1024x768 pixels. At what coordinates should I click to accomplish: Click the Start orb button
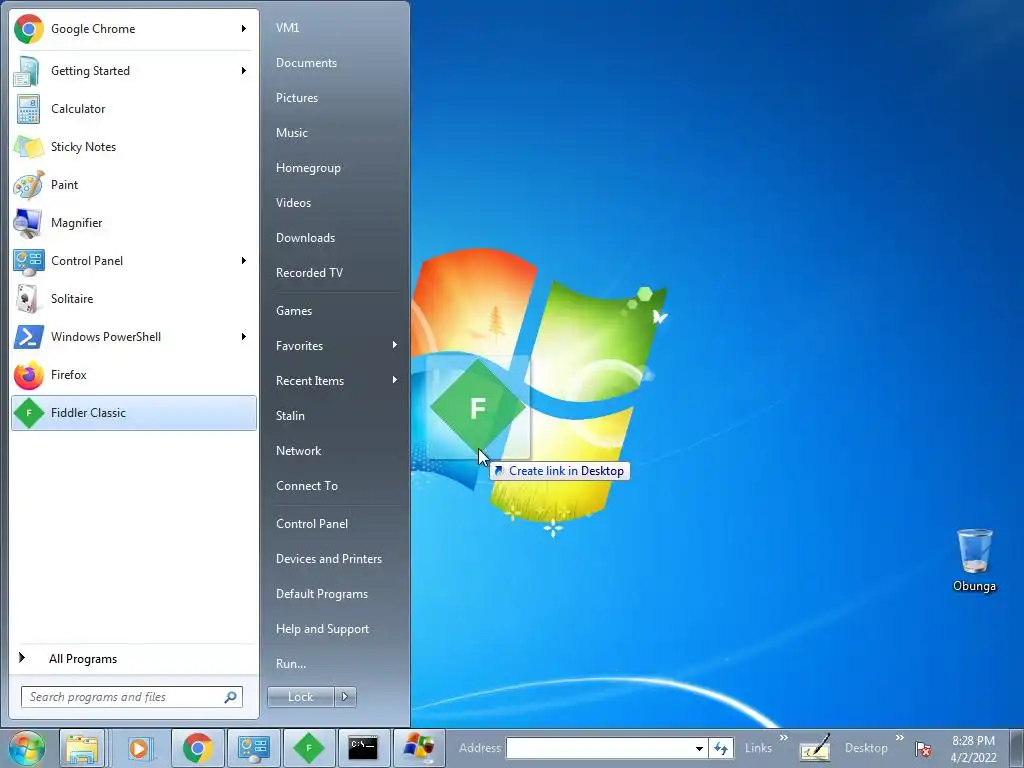(27, 748)
